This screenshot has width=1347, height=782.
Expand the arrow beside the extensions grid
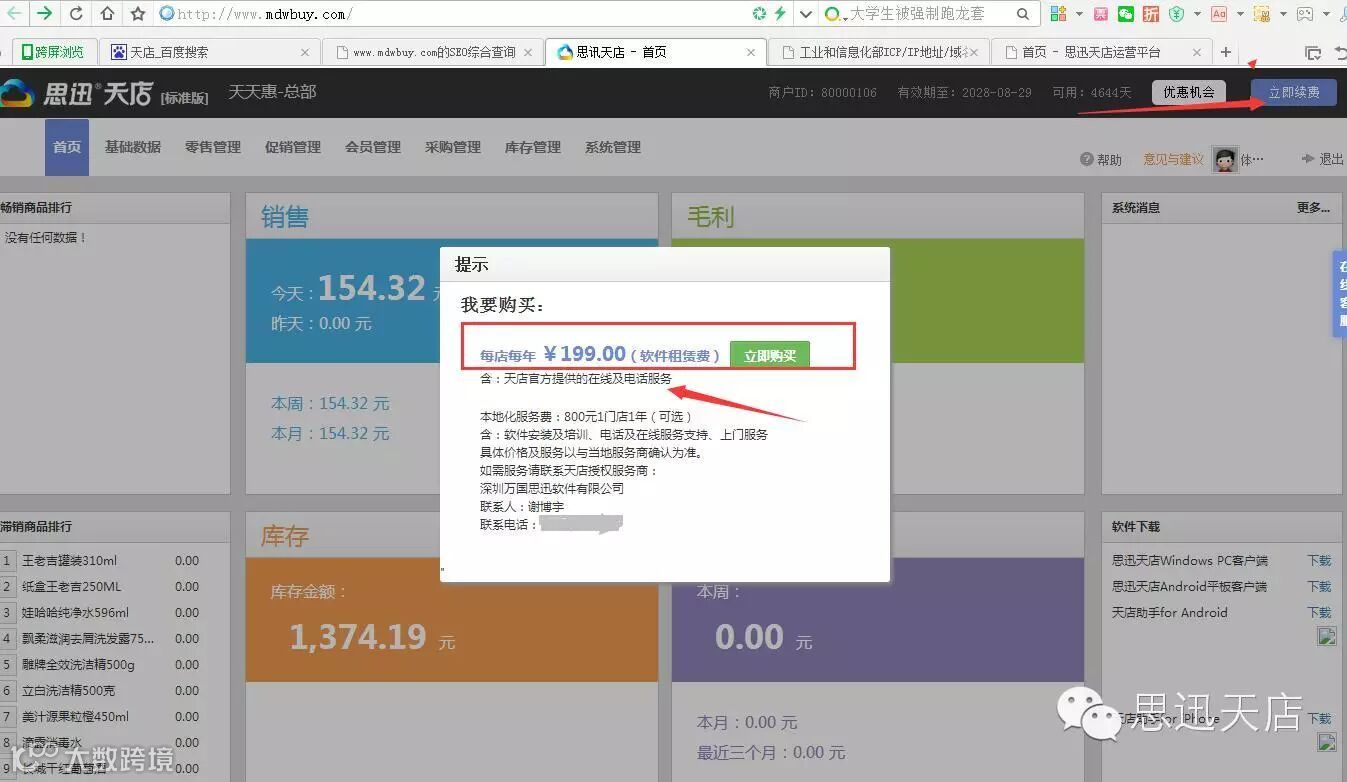point(1079,14)
